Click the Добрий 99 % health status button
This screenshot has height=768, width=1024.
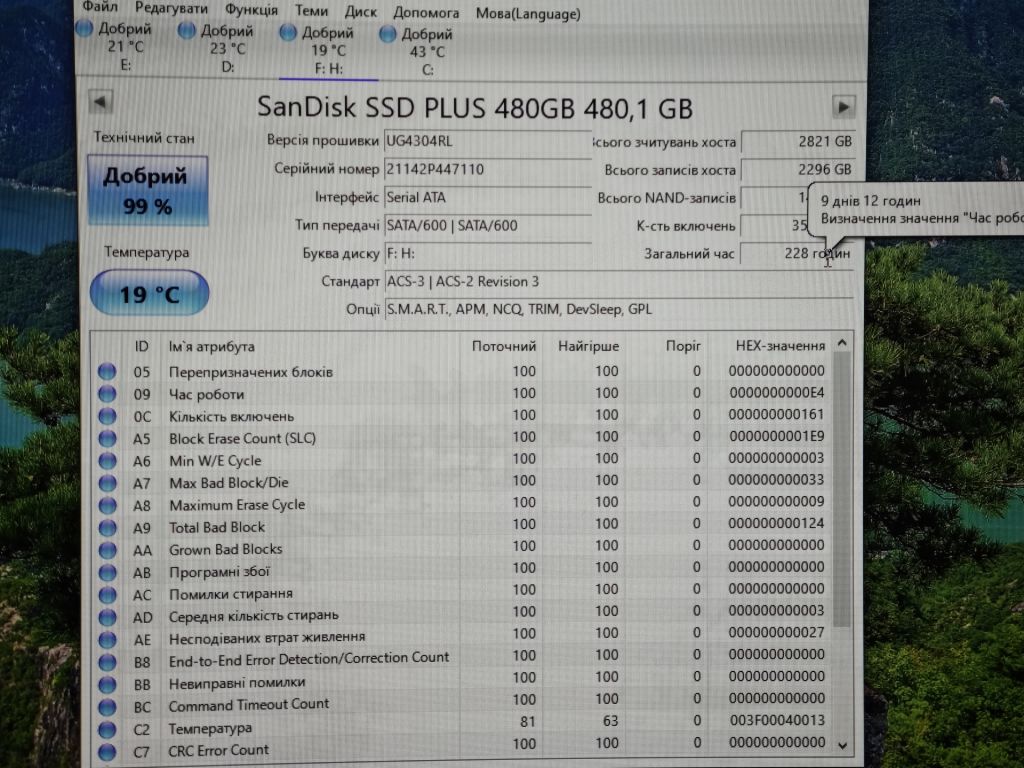click(148, 191)
